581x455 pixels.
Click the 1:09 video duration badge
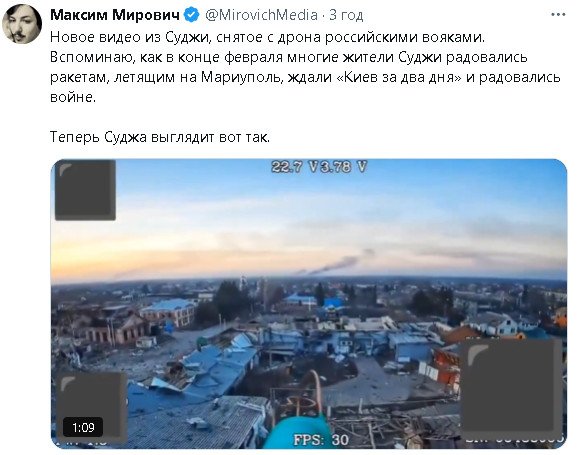[83, 428]
